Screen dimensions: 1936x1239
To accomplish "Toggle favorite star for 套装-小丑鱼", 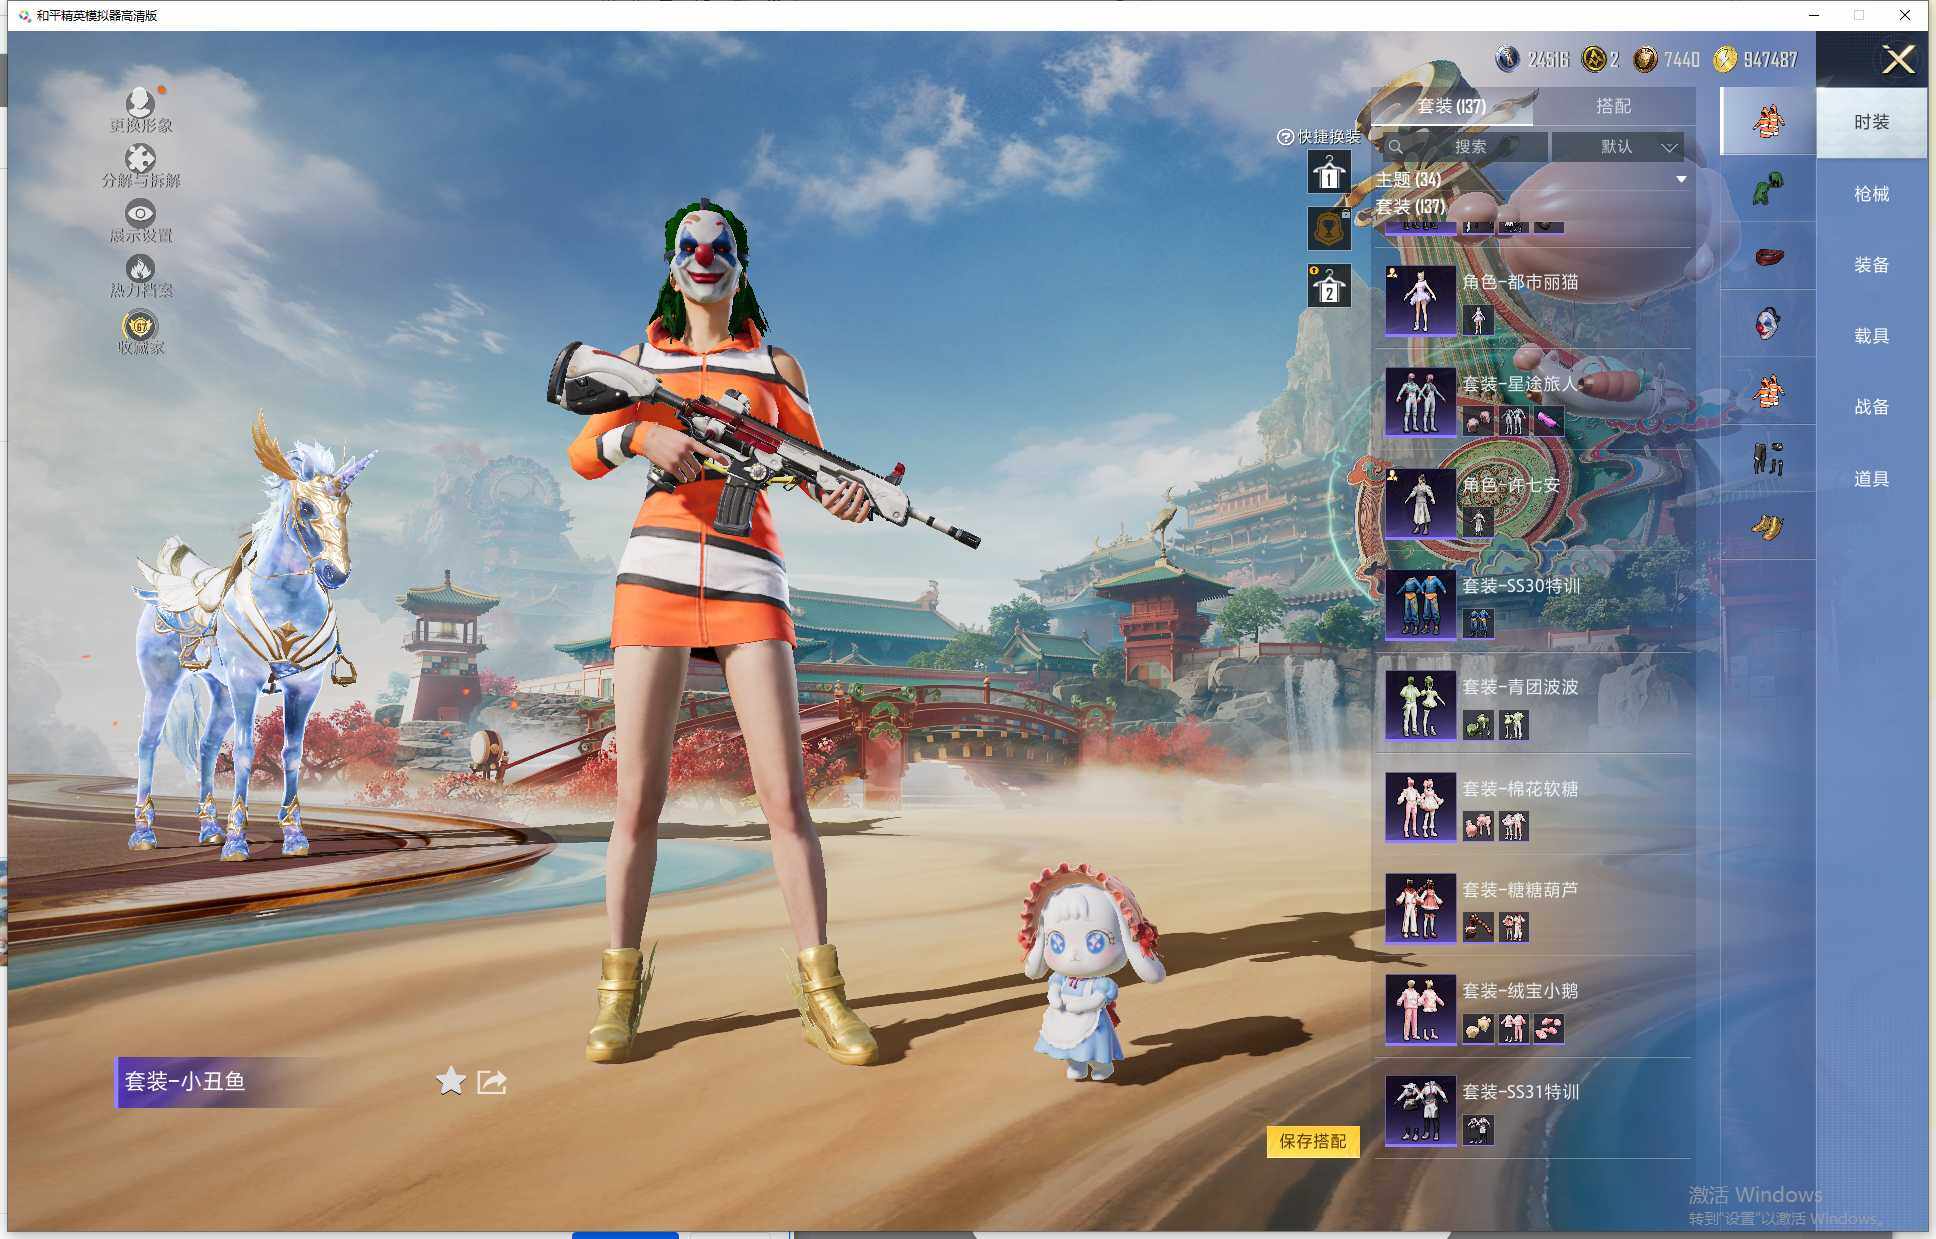I will (451, 1080).
